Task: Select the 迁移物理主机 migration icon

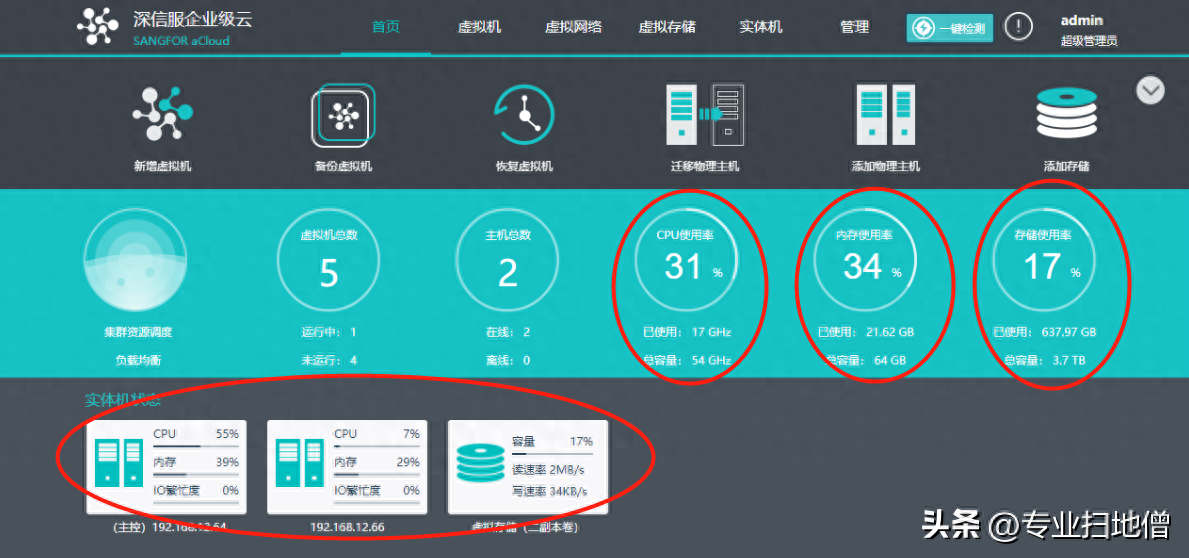Action: click(704, 114)
